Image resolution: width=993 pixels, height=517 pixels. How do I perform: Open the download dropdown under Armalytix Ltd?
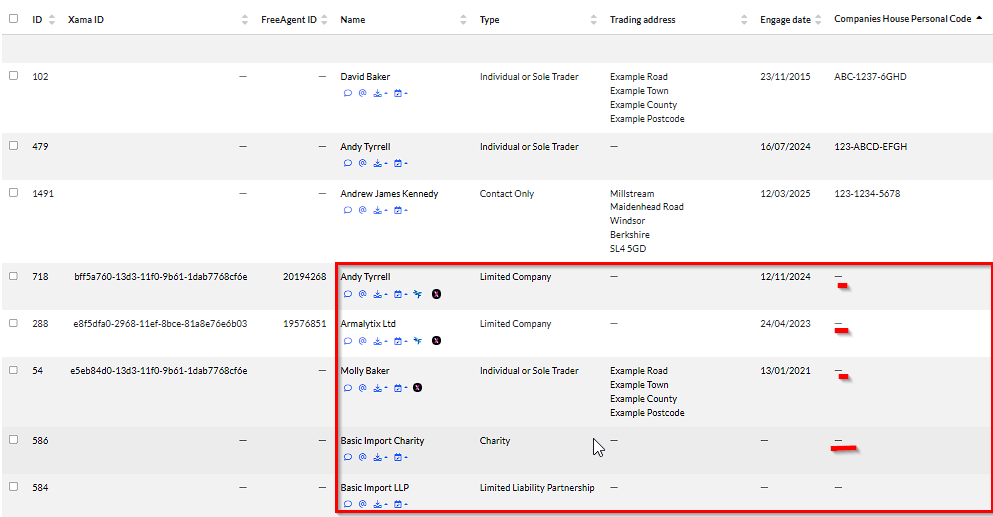pyautogui.click(x=379, y=340)
